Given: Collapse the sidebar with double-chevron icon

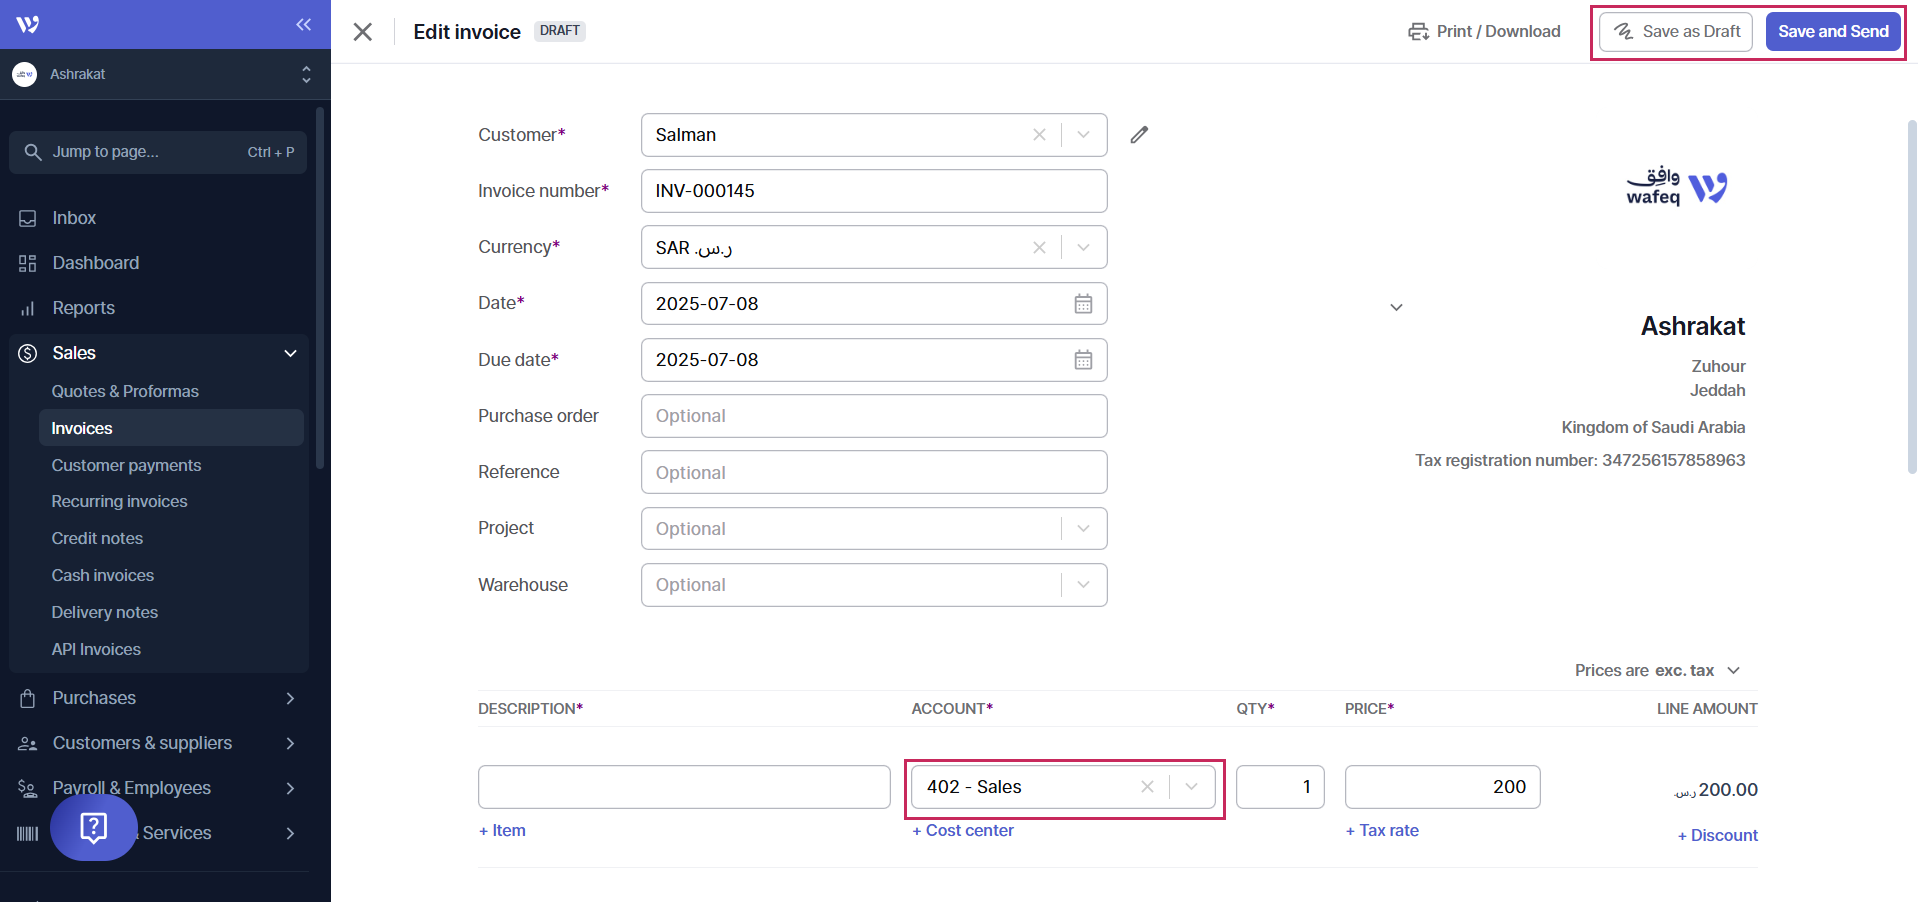Looking at the screenshot, I should tap(303, 24).
